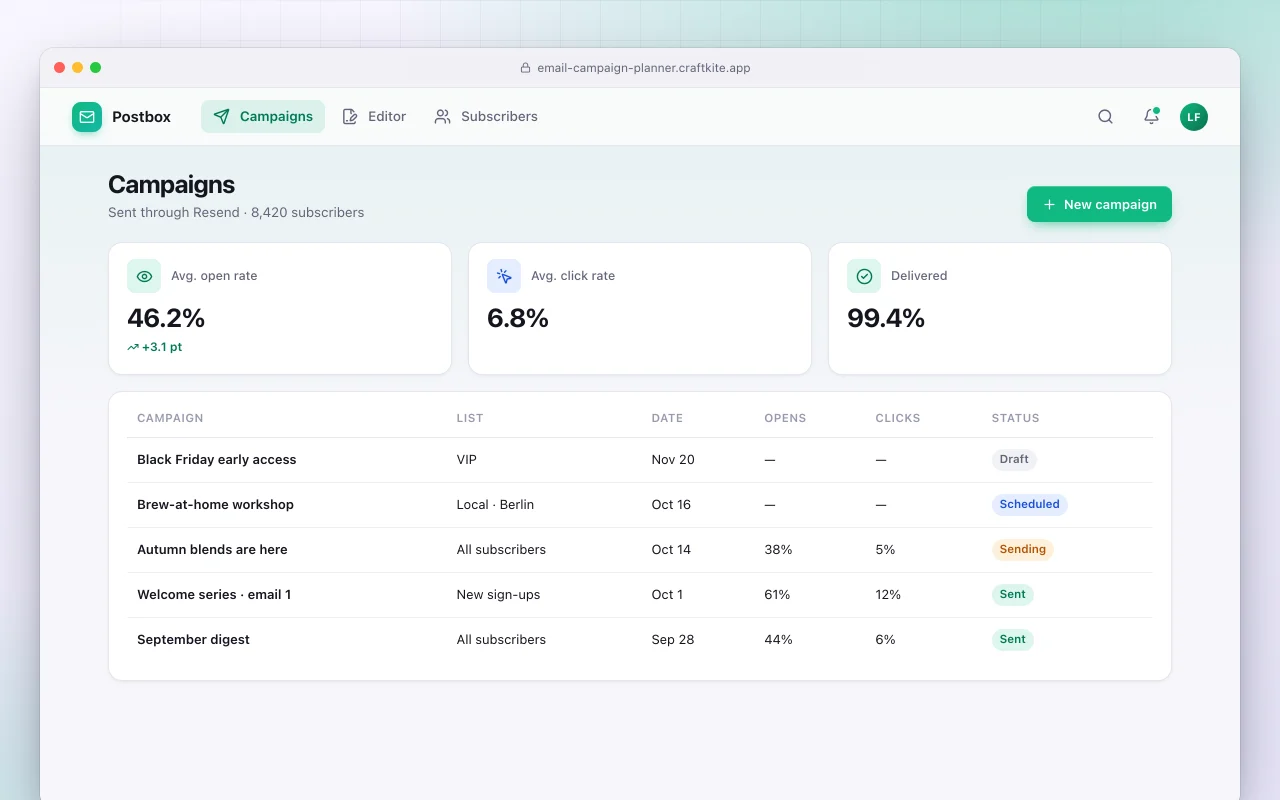The width and height of the screenshot is (1280, 800).
Task: Click the Postbox brand name
Action: [141, 117]
